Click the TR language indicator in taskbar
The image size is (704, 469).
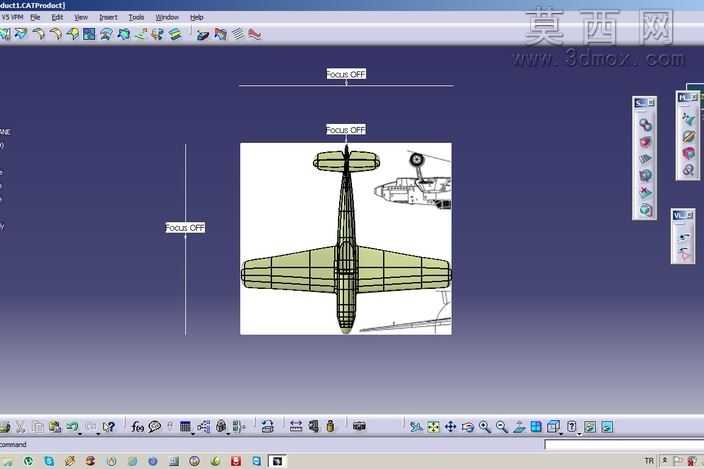click(649, 461)
